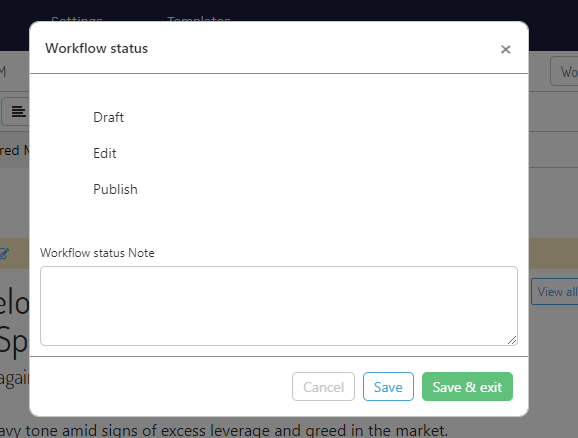Select the Edit workflow status
This screenshot has height=438, width=578.
point(105,153)
